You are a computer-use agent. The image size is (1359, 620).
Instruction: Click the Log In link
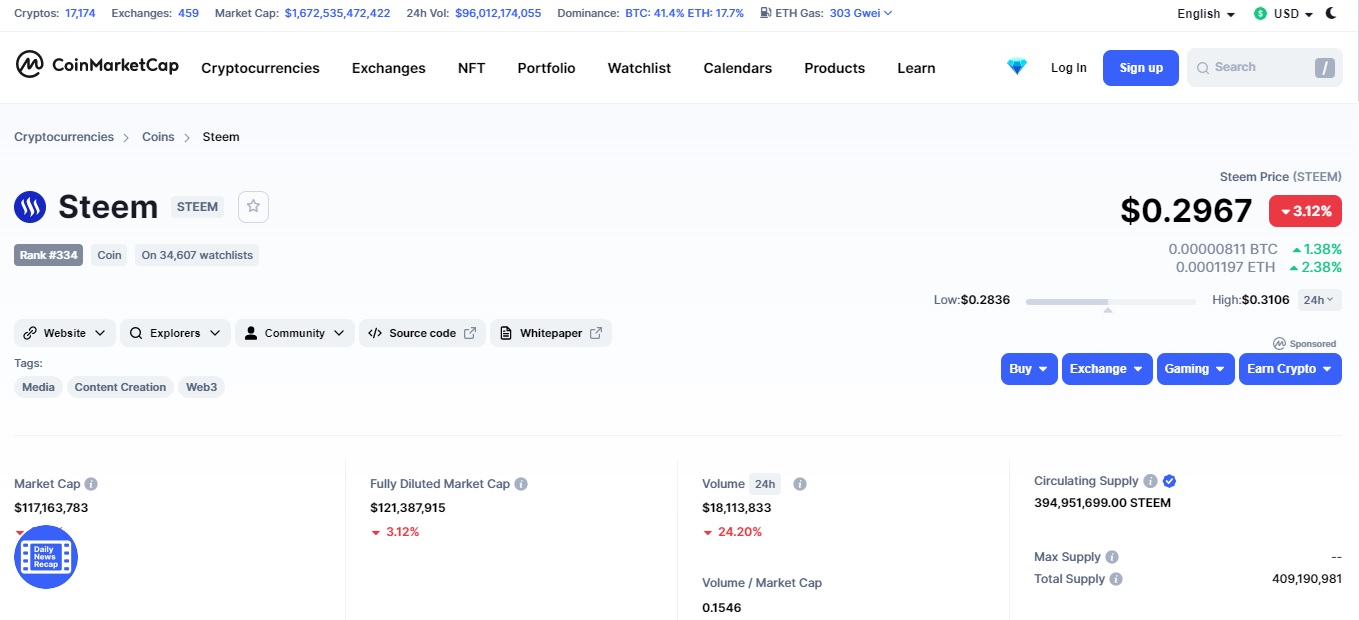point(1068,67)
